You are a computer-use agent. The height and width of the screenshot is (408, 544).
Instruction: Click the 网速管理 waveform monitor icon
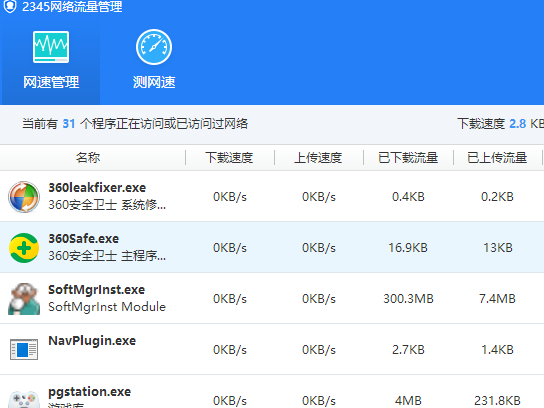[x=51, y=47]
